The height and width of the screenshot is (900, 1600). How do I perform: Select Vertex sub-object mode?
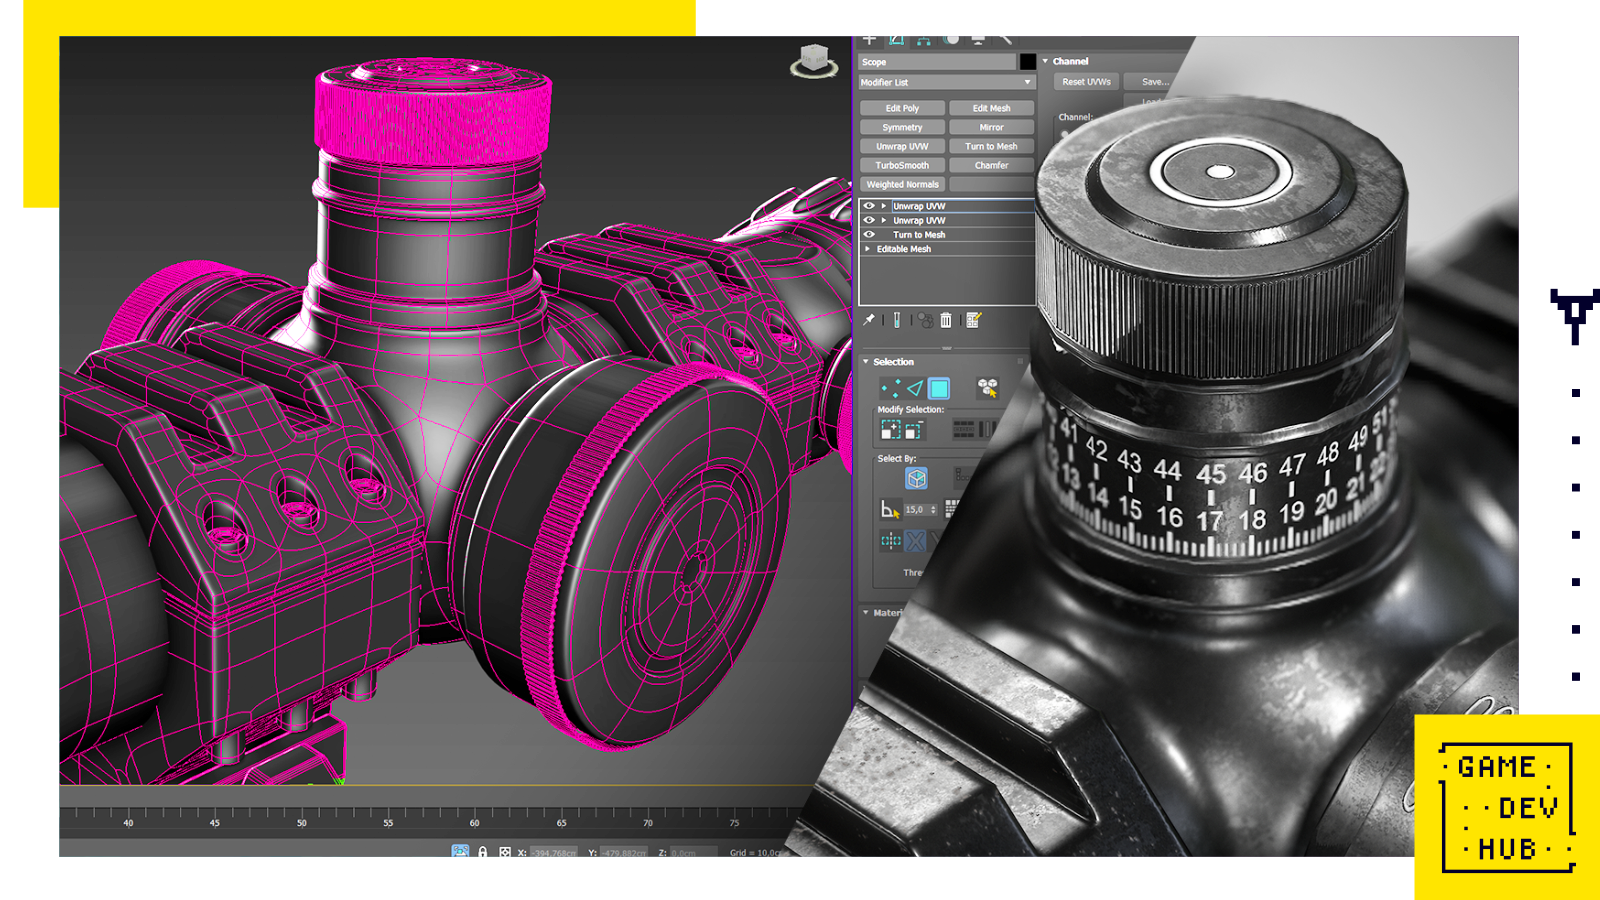890,389
